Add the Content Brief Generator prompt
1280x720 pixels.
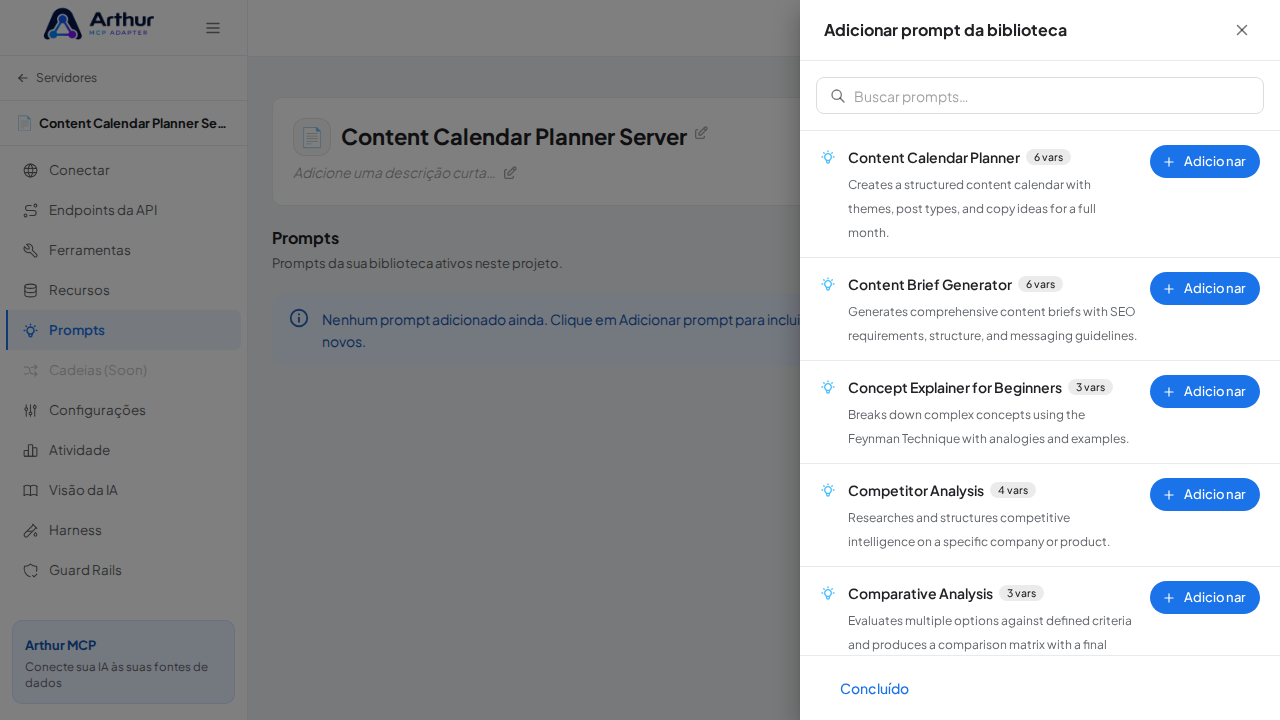pyautogui.click(x=1205, y=288)
